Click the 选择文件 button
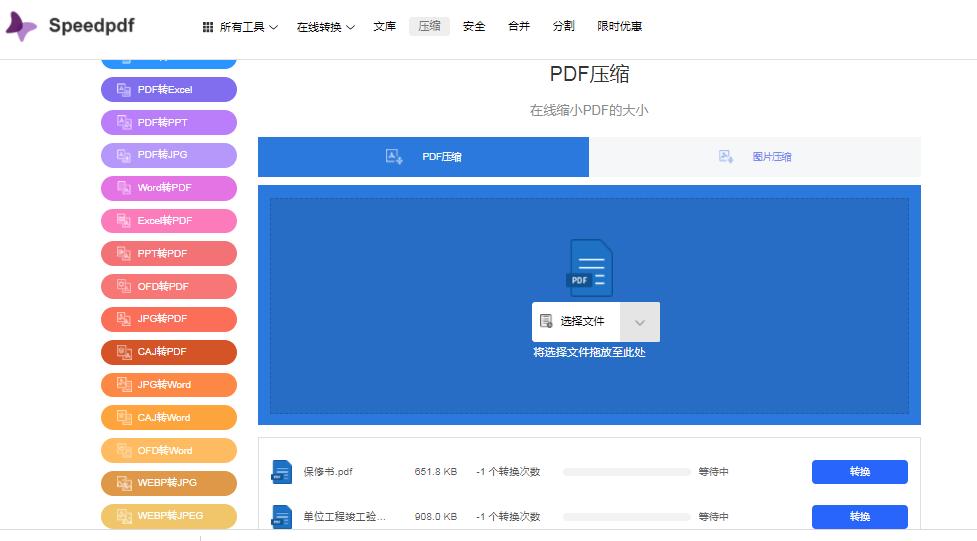Screen dimensions: 977x541 pos(576,322)
